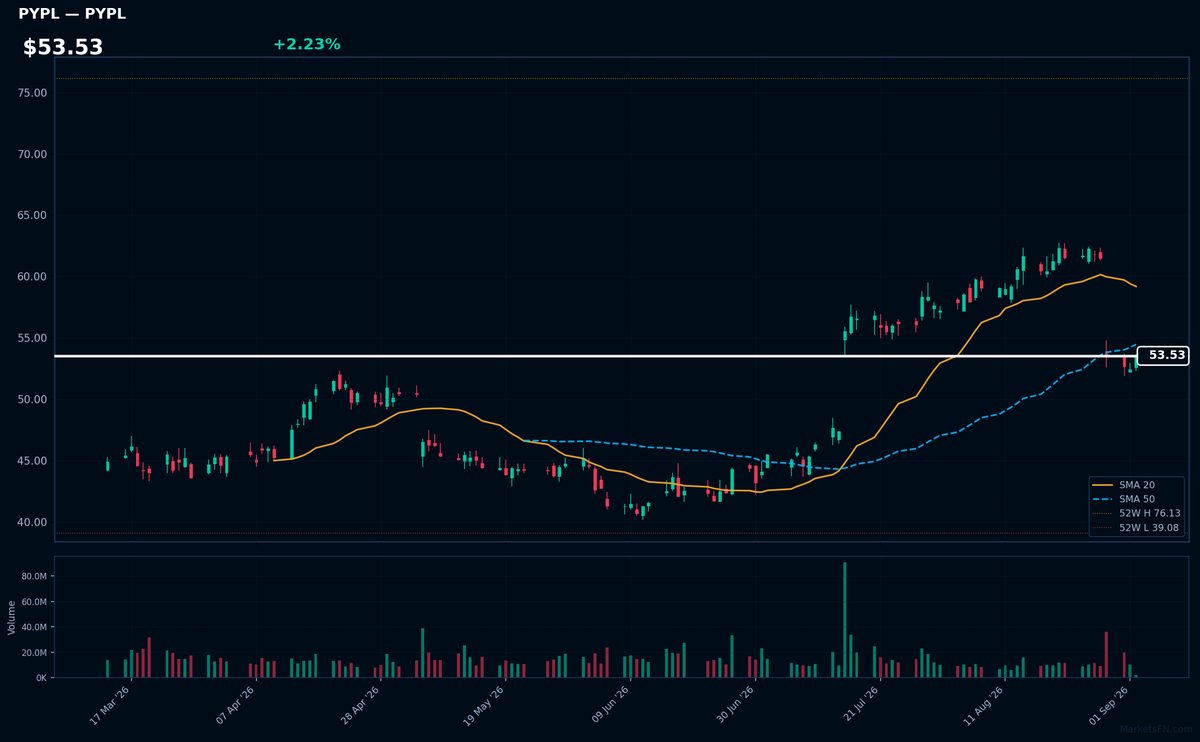Click the 19 May '26 date label
The width and height of the screenshot is (1200, 742).
click(484, 706)
